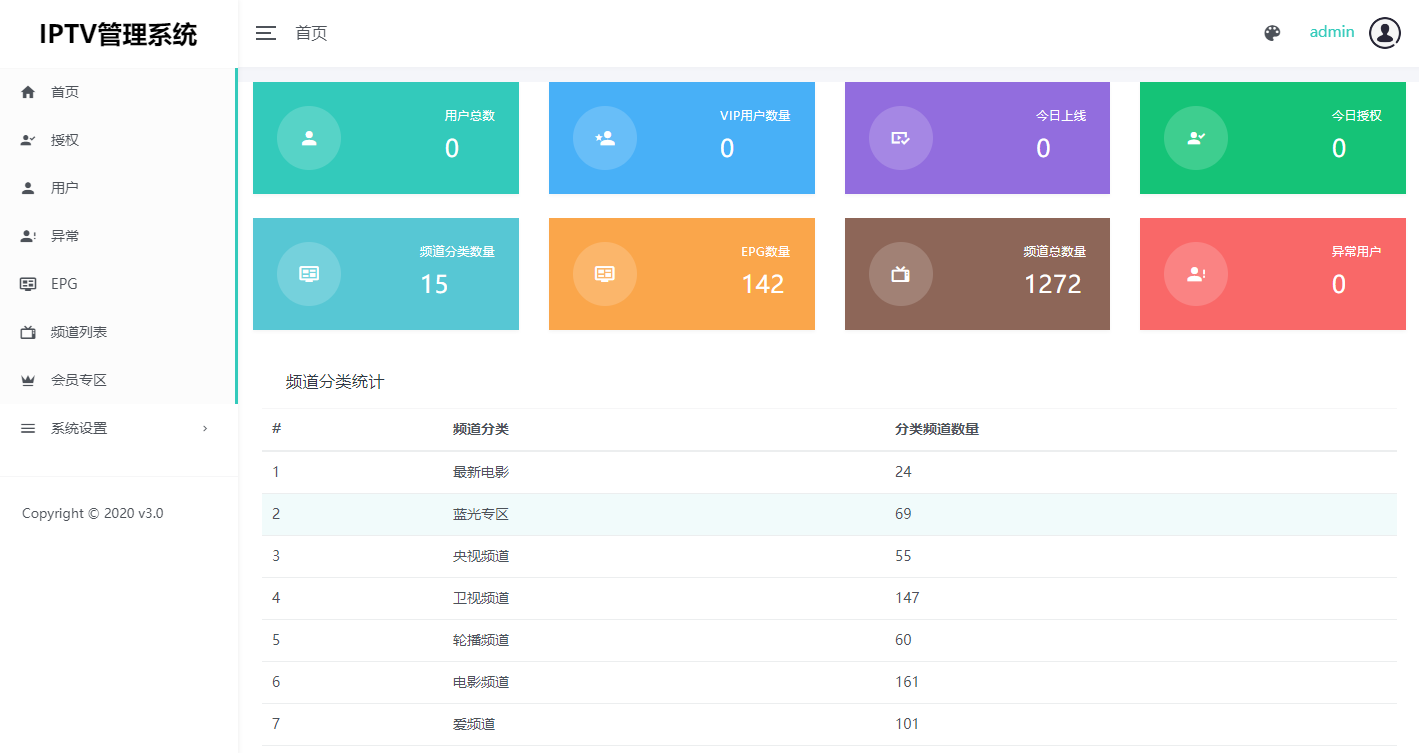Click the person icon in the 用户总数 card

pyautogui.click(x=309, y=138)
